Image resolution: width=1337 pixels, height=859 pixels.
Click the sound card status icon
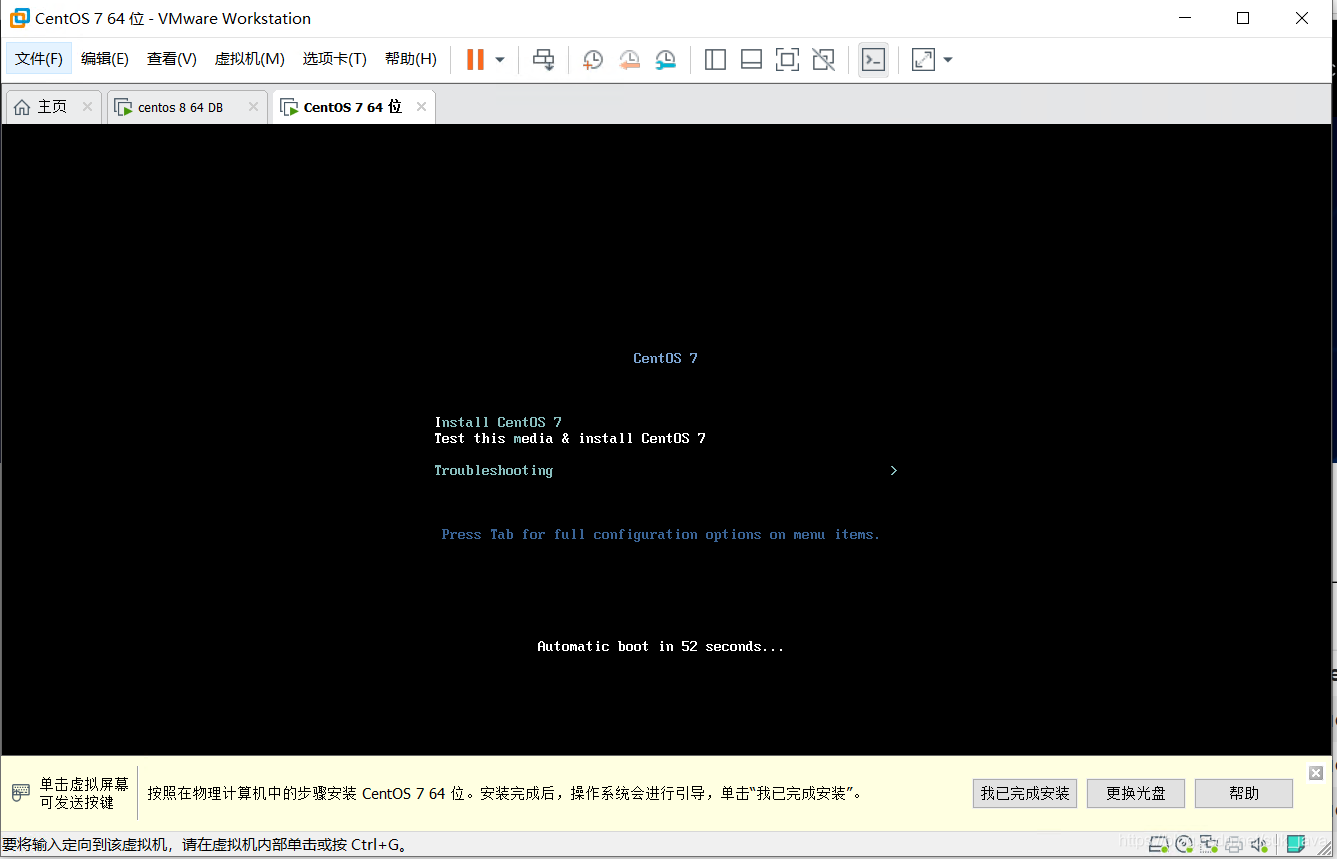pyautogui.click(x=1259, y=844)
